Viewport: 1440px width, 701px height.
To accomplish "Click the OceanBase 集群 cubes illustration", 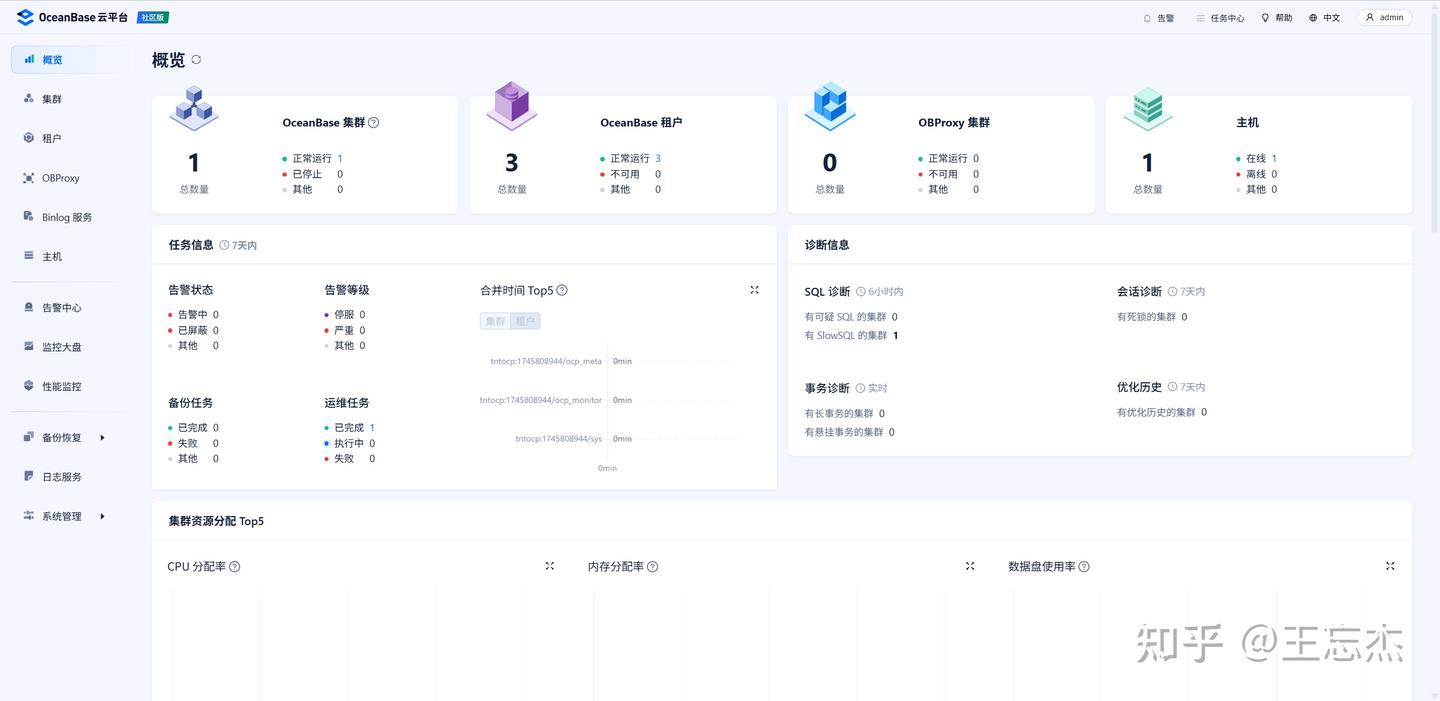I will point(193,107).
